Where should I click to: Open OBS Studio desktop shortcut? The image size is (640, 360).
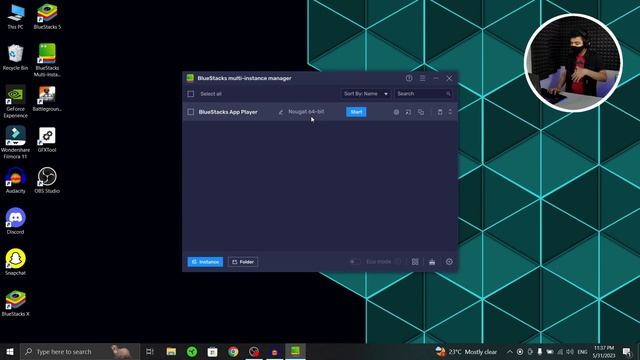tap(47, 180)
